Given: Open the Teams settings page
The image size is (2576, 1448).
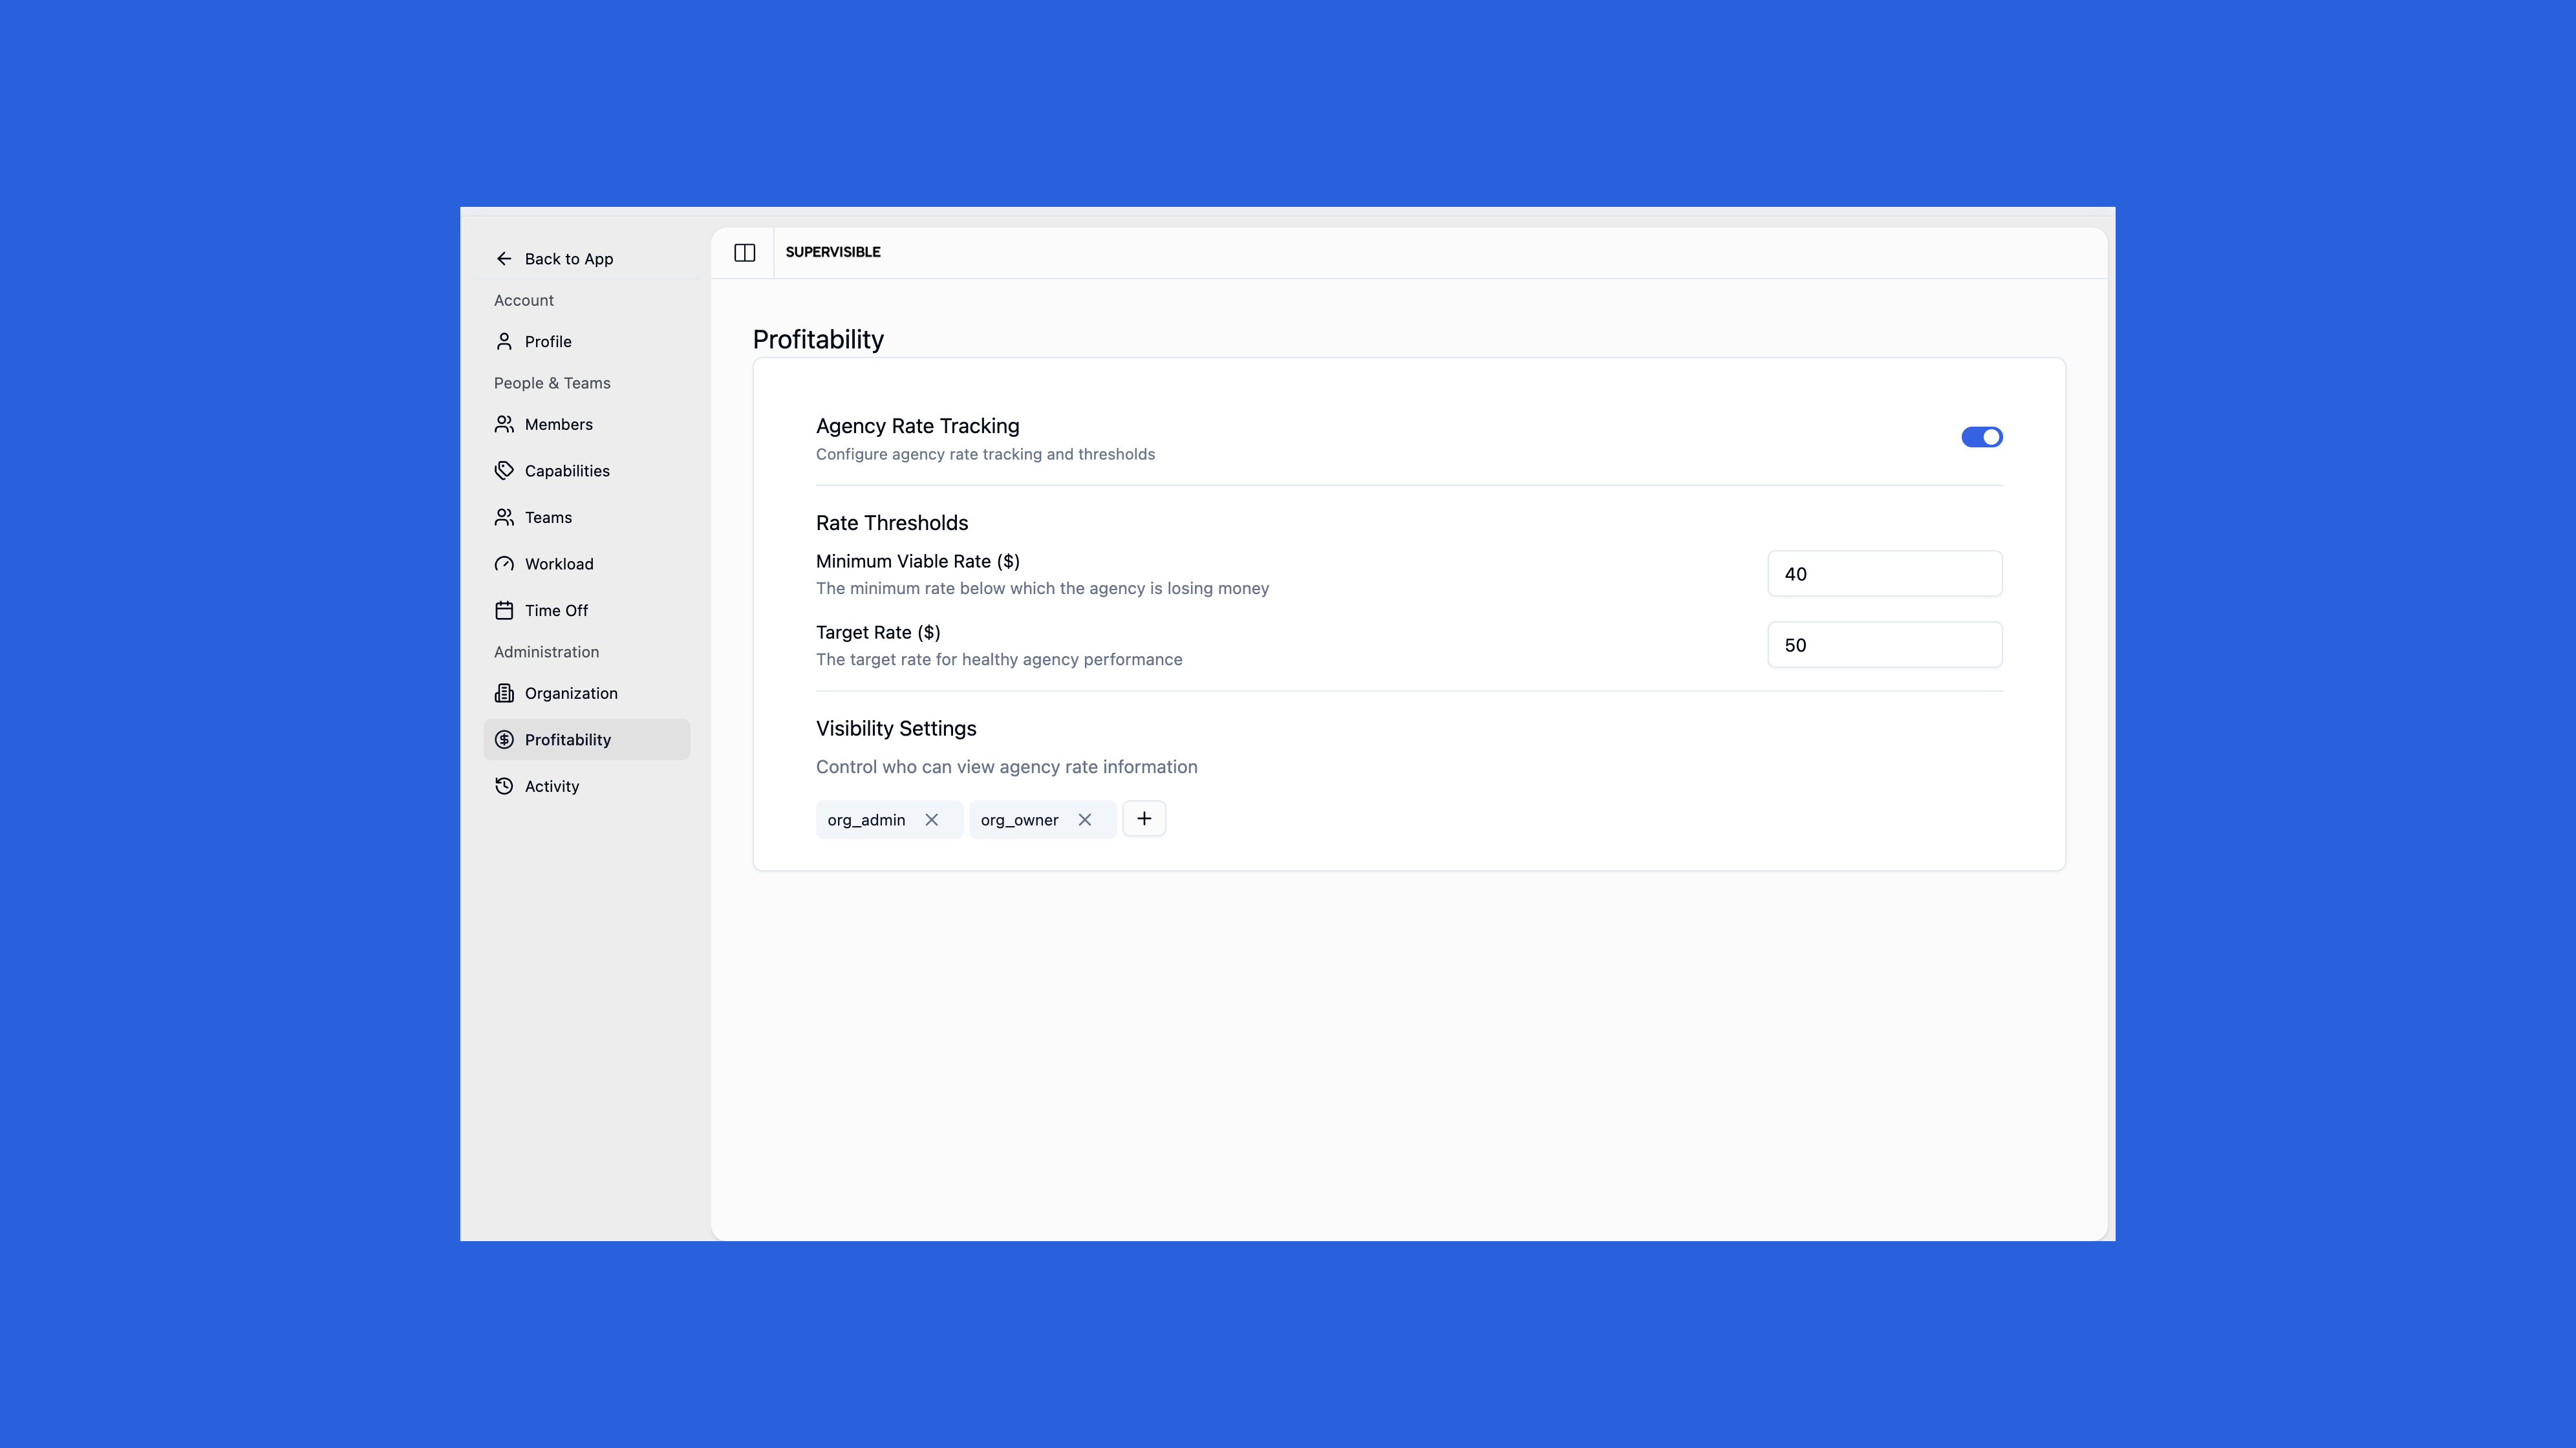Looking at the screenshot, I should pyautogui.click(x=548, y=518).
